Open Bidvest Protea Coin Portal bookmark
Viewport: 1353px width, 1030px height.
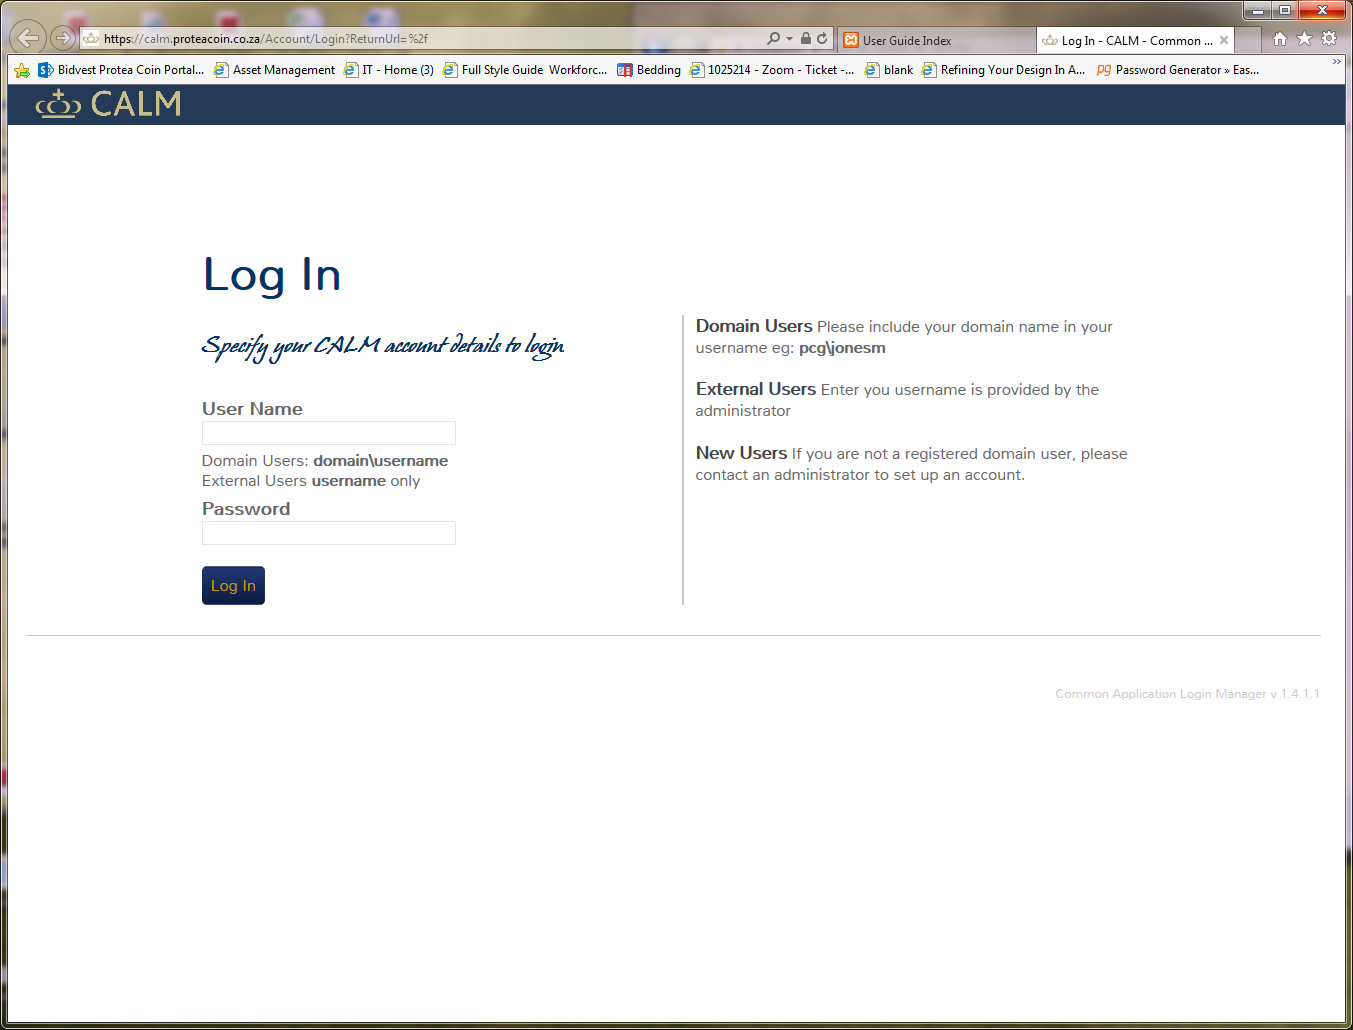point(121,70)
